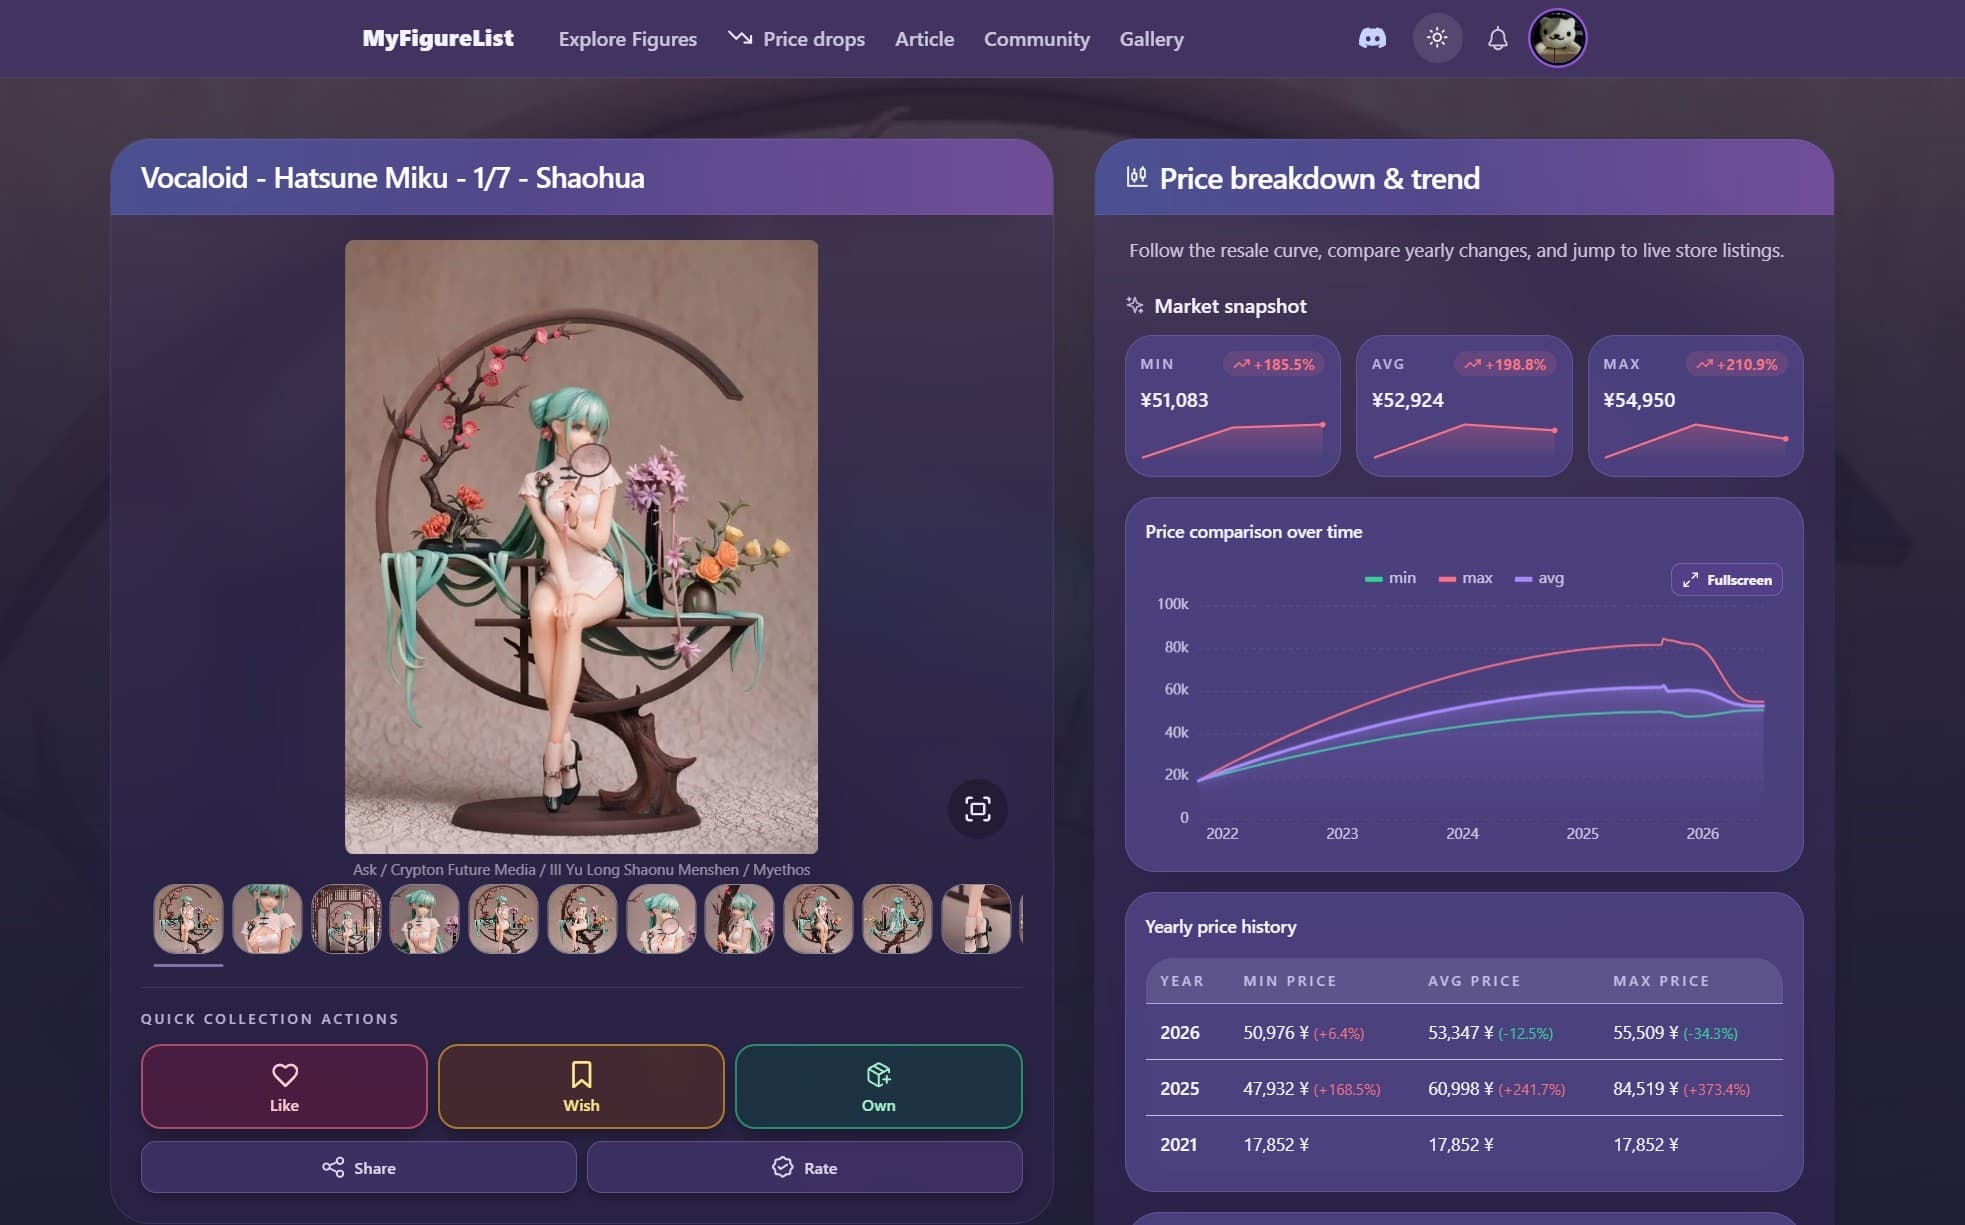Click the 60,998 ¥ average price value
The height and width of the screenshot is (1225, 1965).
[x=1461, y=1088]
